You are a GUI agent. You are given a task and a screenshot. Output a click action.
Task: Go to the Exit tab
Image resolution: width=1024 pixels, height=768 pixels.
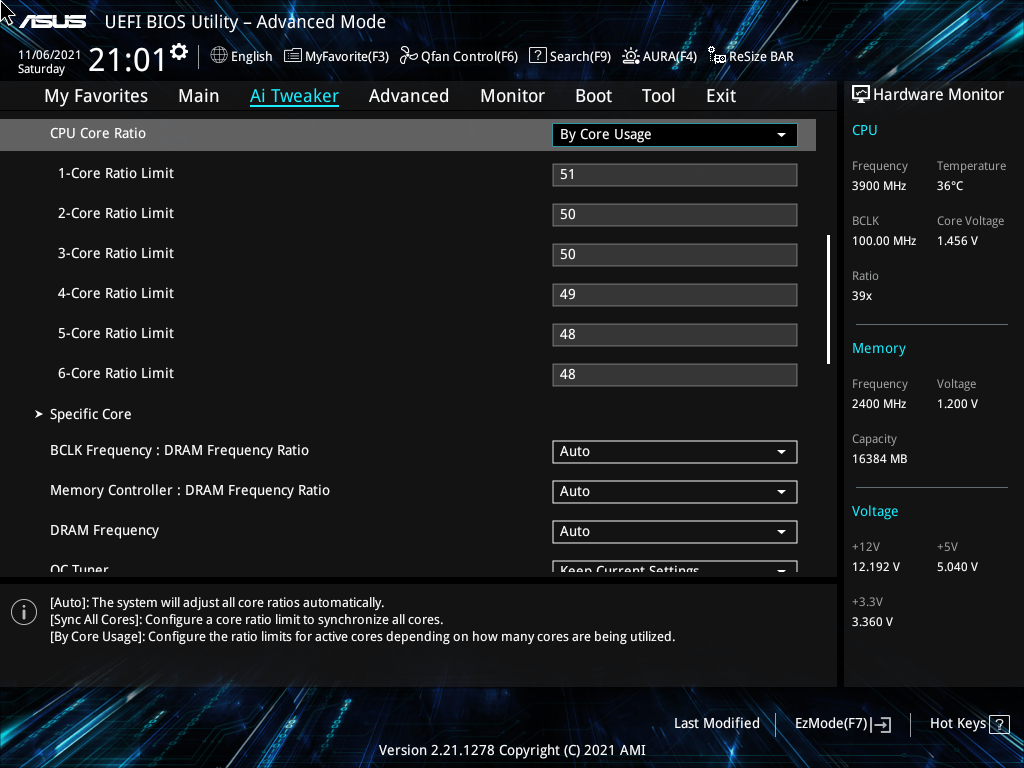(x=721, y=96)
